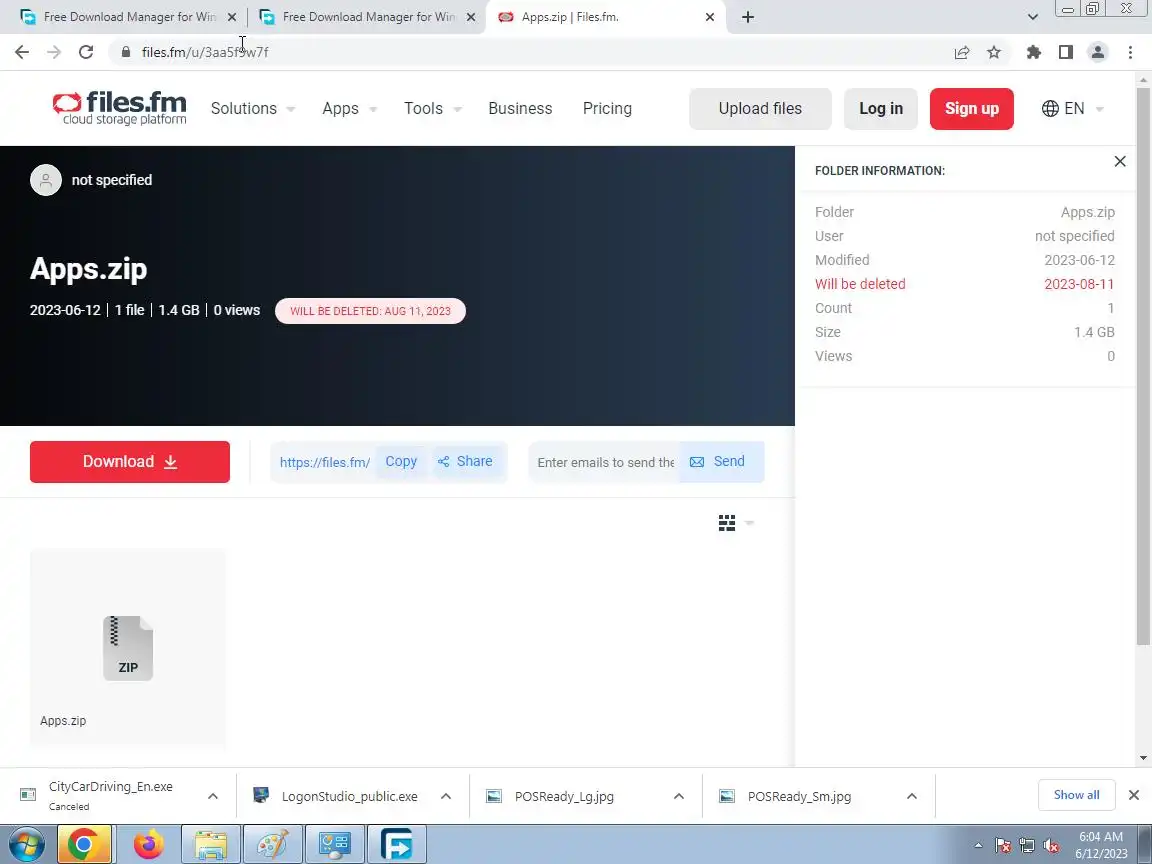Show all downloads
The width and height of the screenshot is (1152, 864).
[x=1076, y=795]
